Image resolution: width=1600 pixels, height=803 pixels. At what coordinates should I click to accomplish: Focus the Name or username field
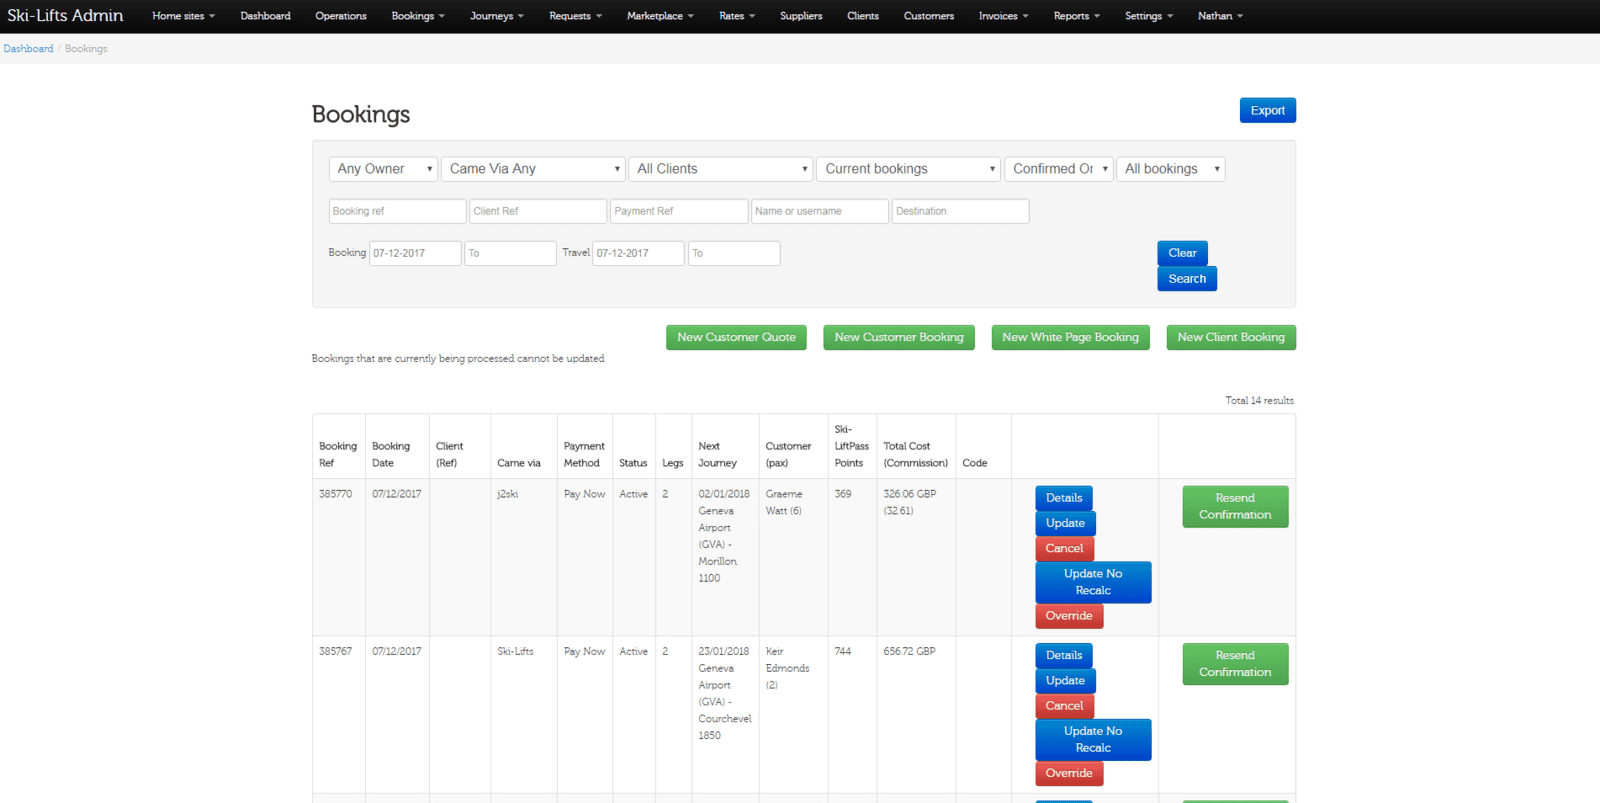click(x=820, y=211)
